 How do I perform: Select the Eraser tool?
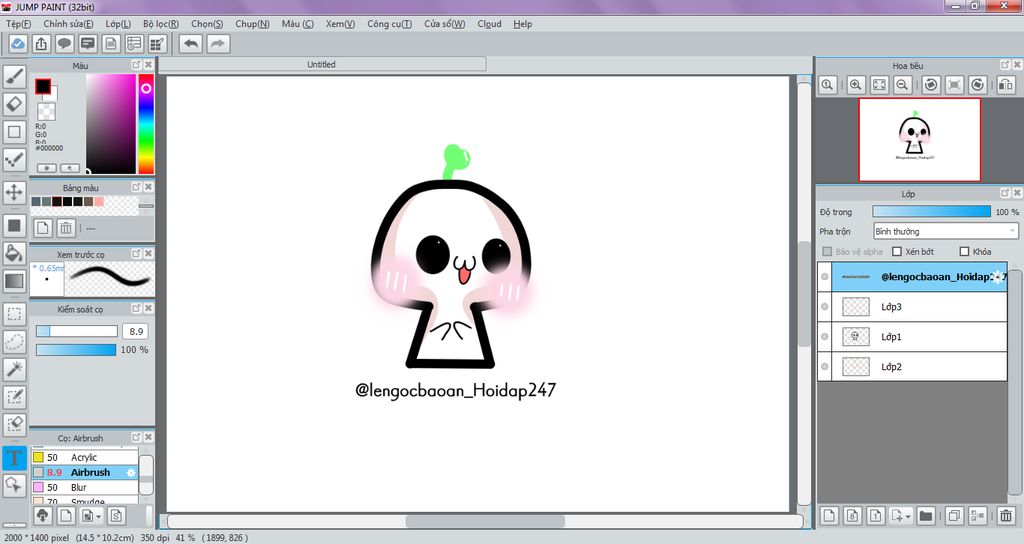pyautogui.click(x=14, y=104)
